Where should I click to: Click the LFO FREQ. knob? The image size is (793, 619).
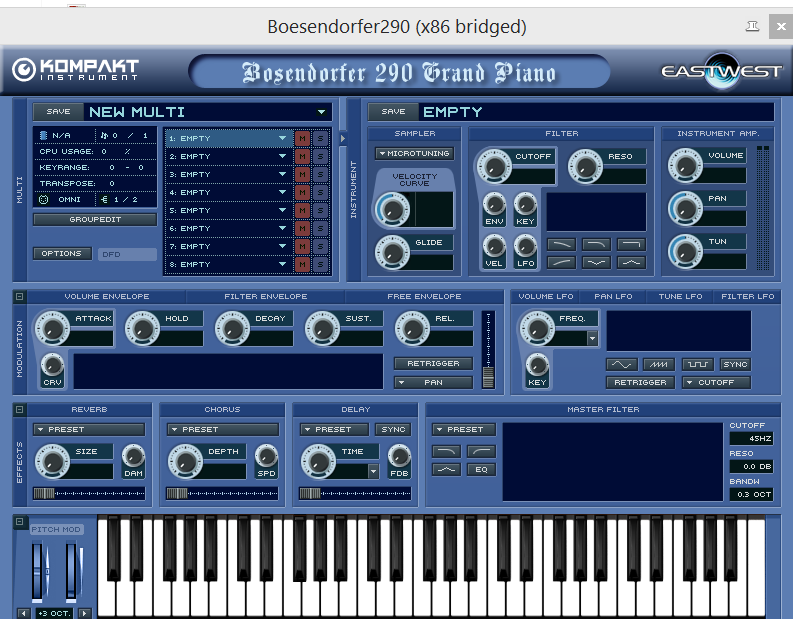tap(537, 328)
